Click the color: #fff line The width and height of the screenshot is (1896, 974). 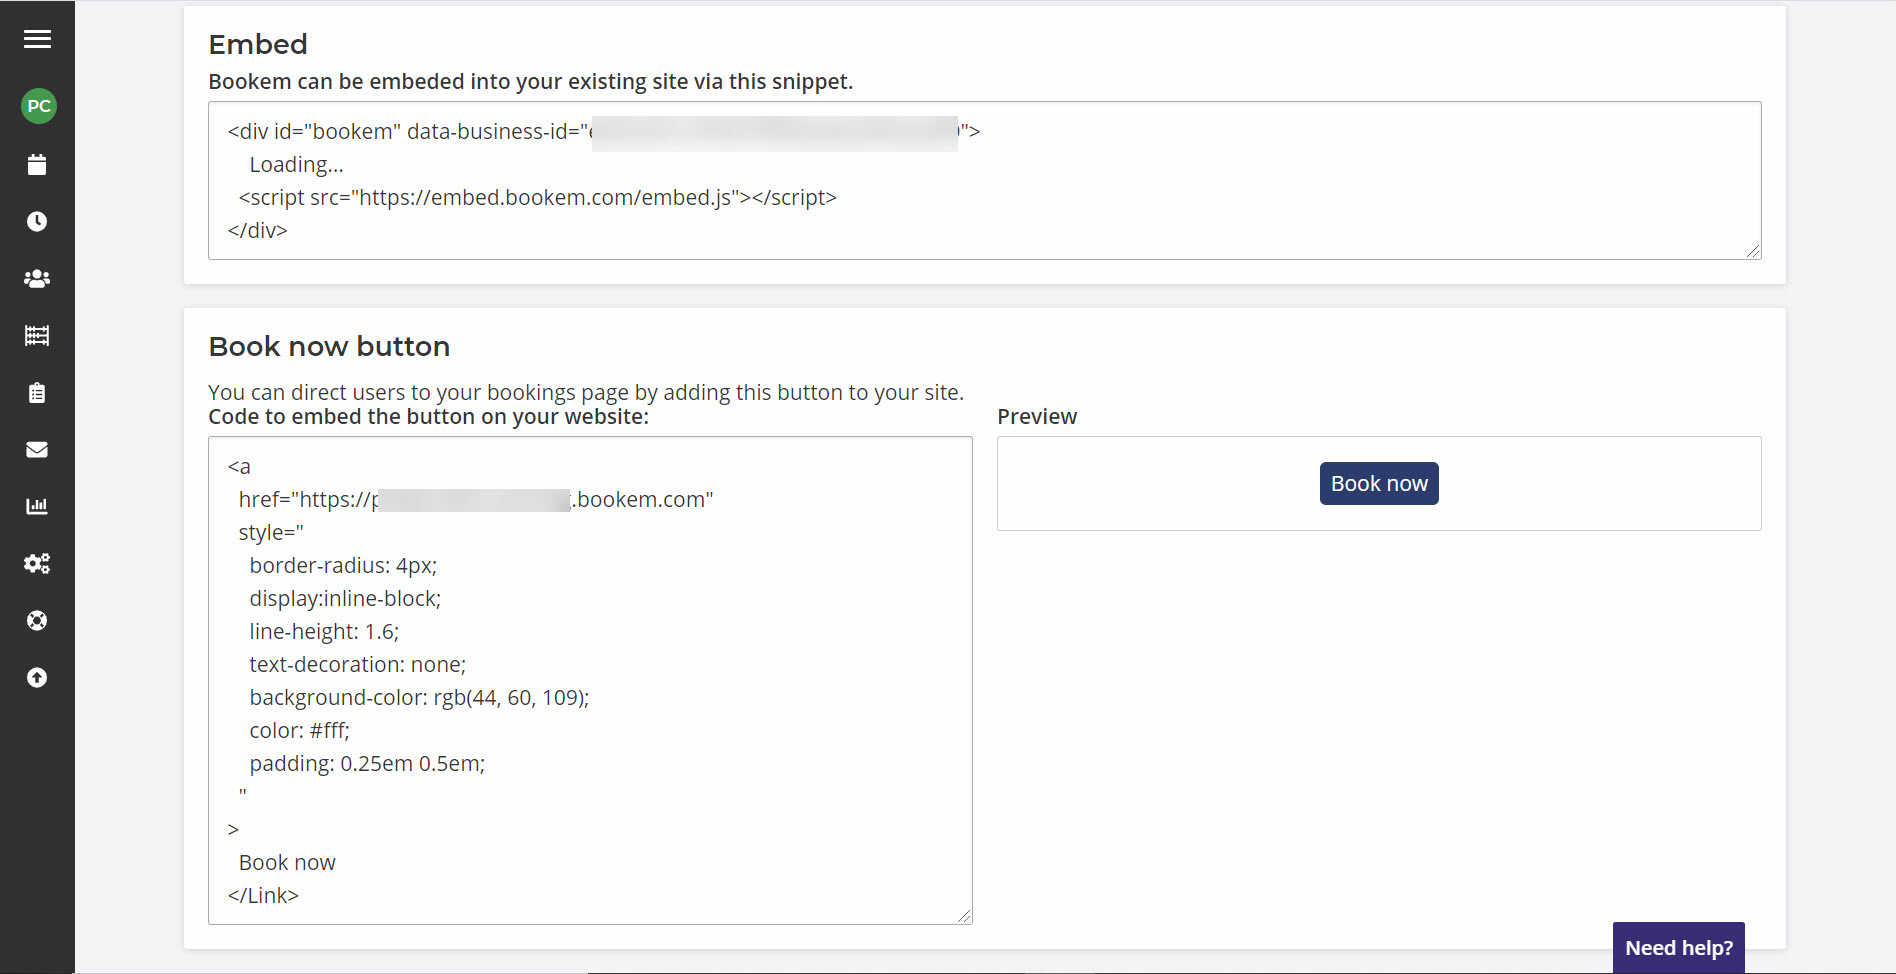point(299,731)
